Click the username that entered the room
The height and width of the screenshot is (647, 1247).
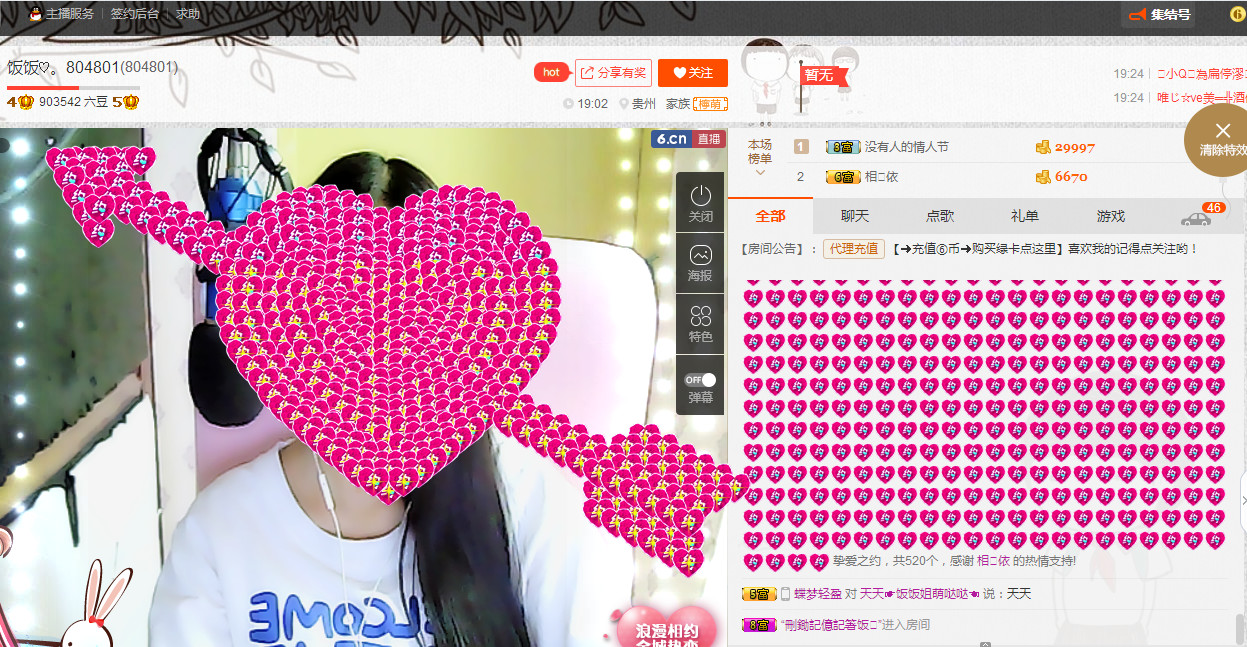[831, 625]
